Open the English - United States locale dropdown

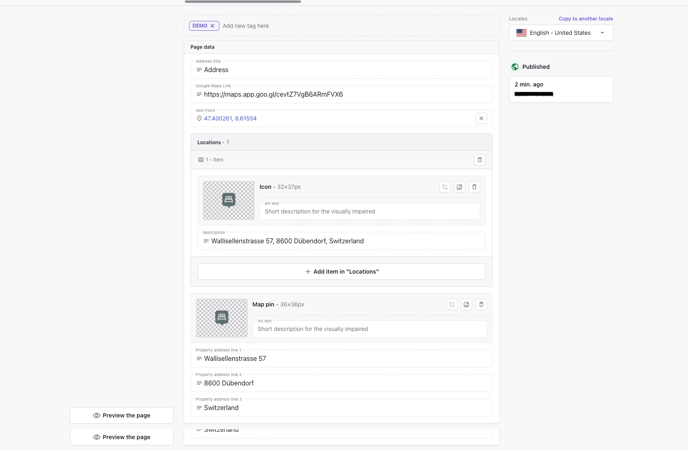561,33
